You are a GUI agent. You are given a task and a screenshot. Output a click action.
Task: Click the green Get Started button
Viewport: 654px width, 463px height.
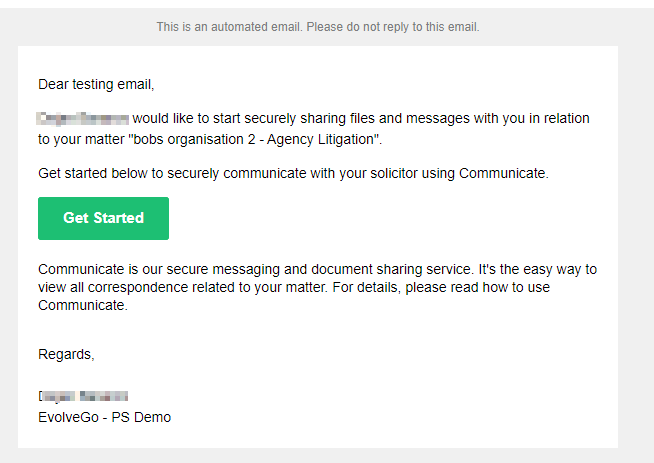(x=103, y=218)
